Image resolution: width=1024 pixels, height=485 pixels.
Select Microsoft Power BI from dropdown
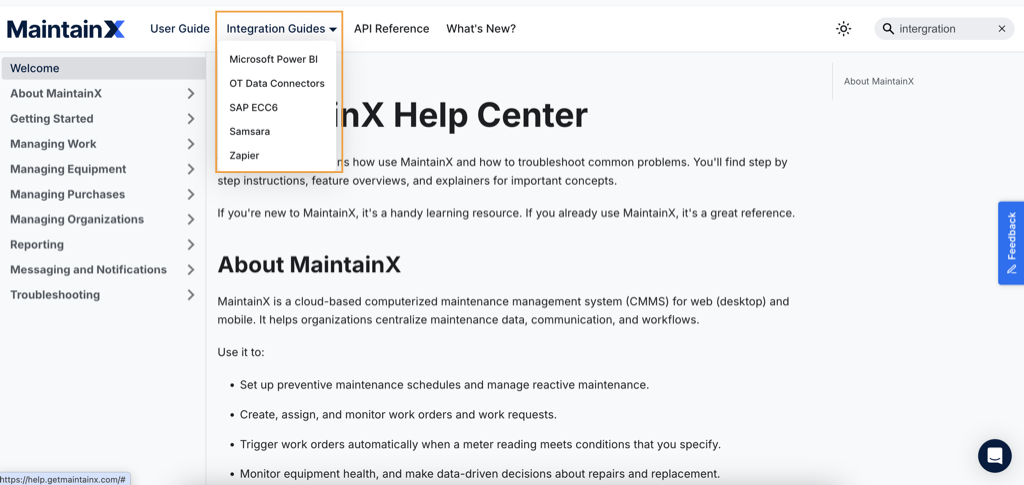(274, 59)
